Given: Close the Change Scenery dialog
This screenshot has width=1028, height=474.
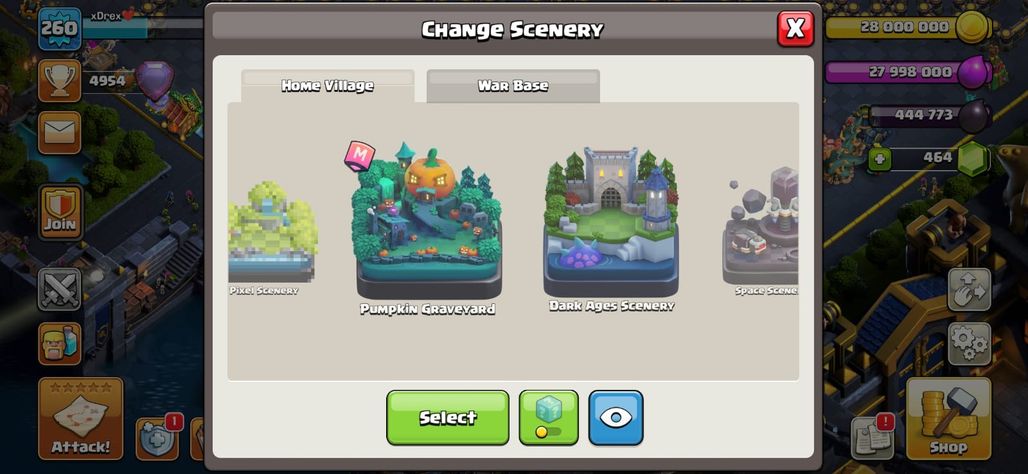Looking at the screenshot, I should pos(795,29).
